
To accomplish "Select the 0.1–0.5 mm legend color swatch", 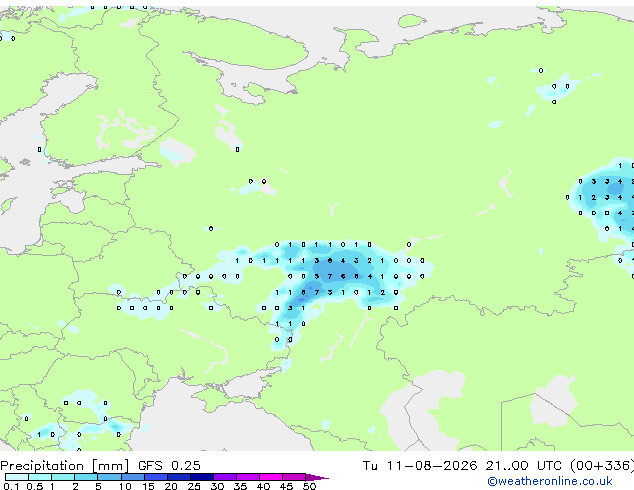I will coord(17,477).
